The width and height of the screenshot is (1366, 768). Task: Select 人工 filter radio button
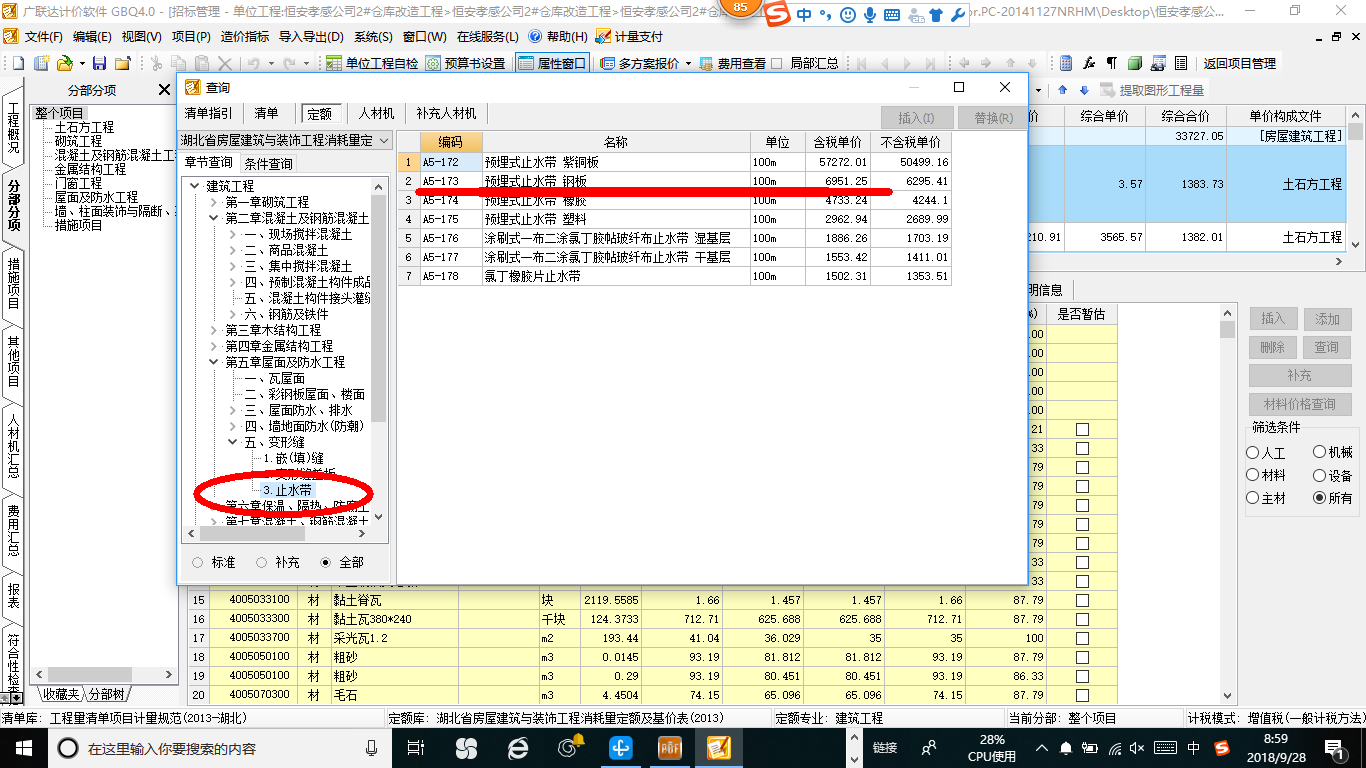point(1253,453)
